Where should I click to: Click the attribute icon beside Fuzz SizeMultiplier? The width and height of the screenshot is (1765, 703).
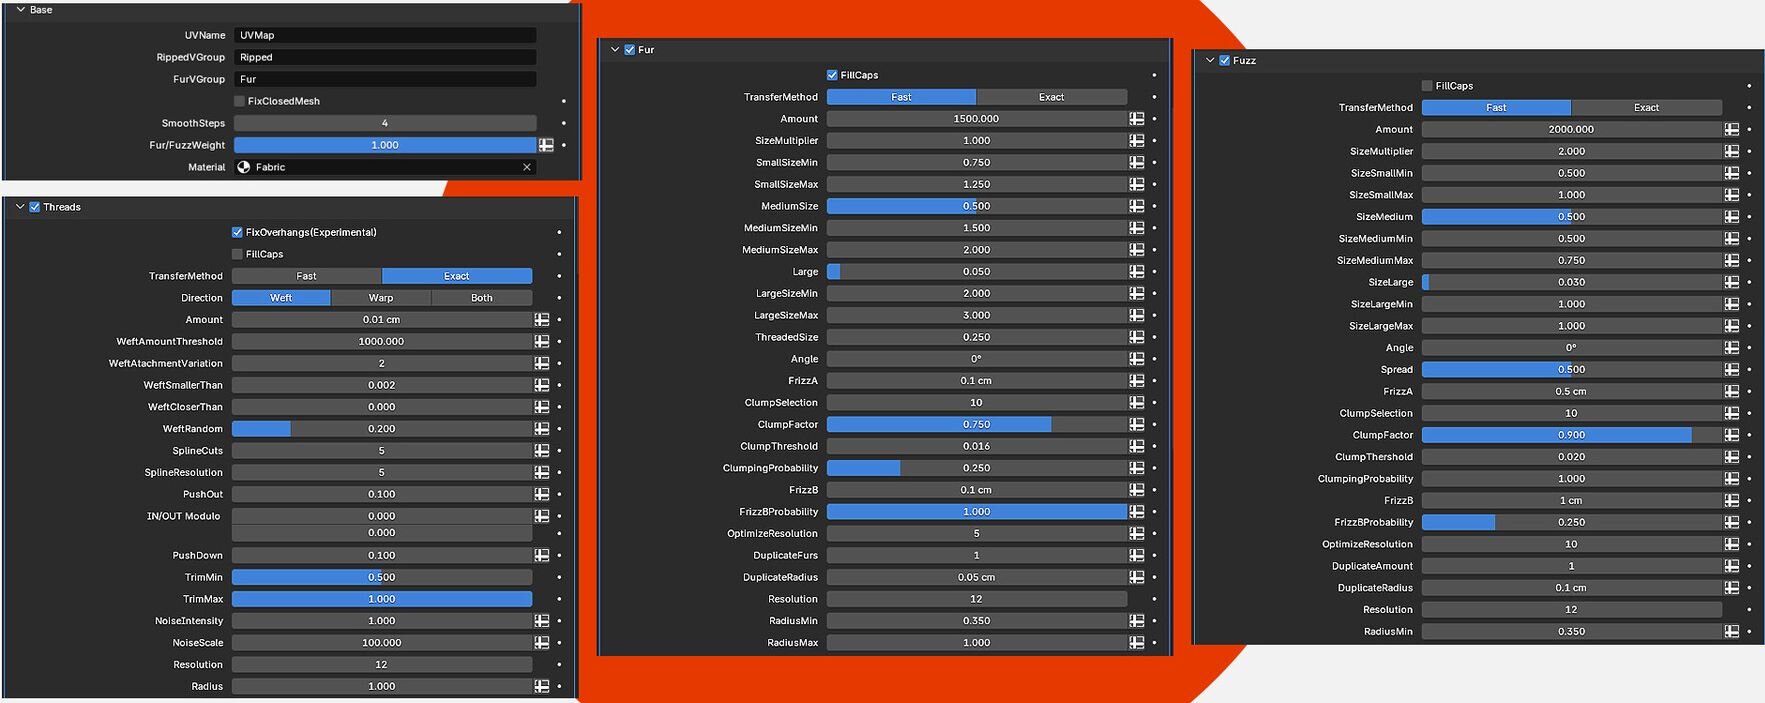click(1731, 152)
